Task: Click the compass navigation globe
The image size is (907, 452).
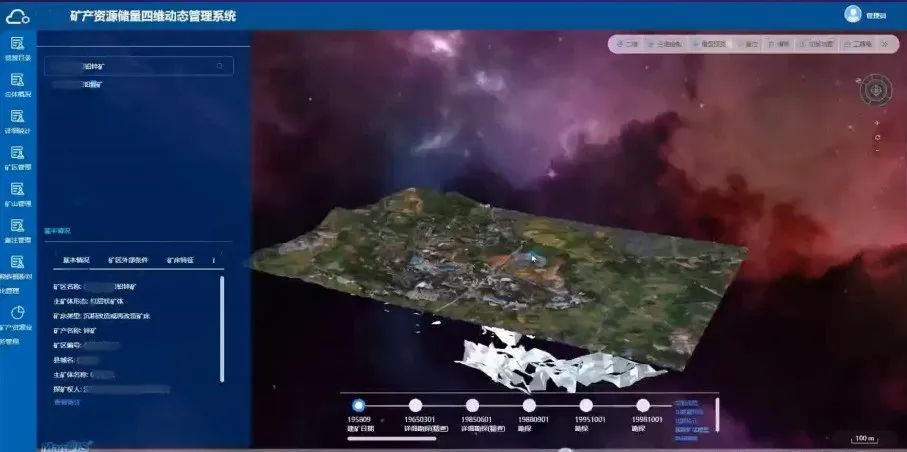Action: coord(876,90)
